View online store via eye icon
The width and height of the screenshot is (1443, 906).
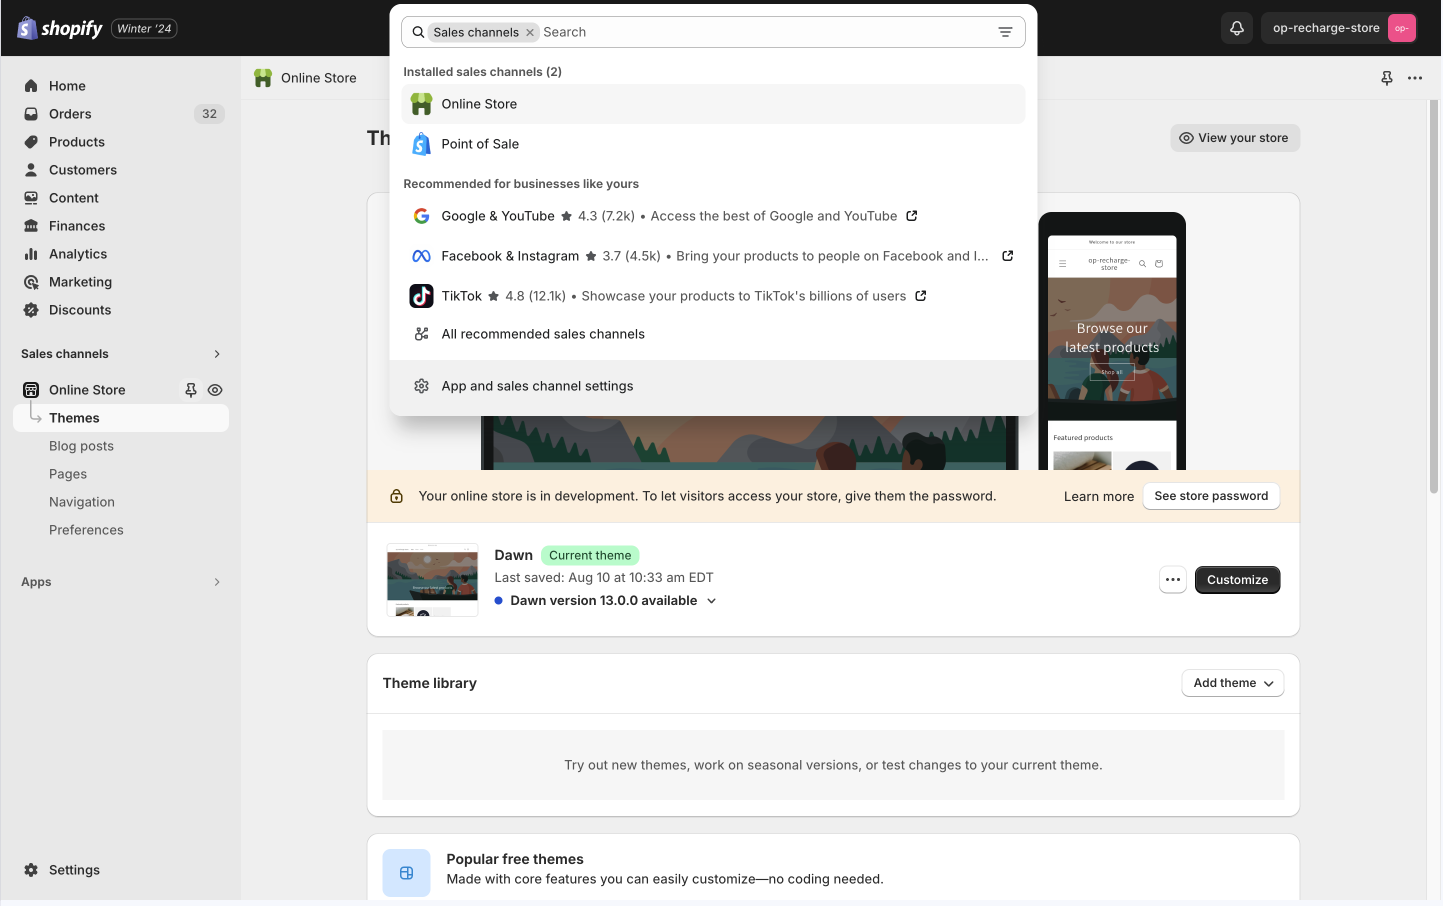click(x=215, y=390)
